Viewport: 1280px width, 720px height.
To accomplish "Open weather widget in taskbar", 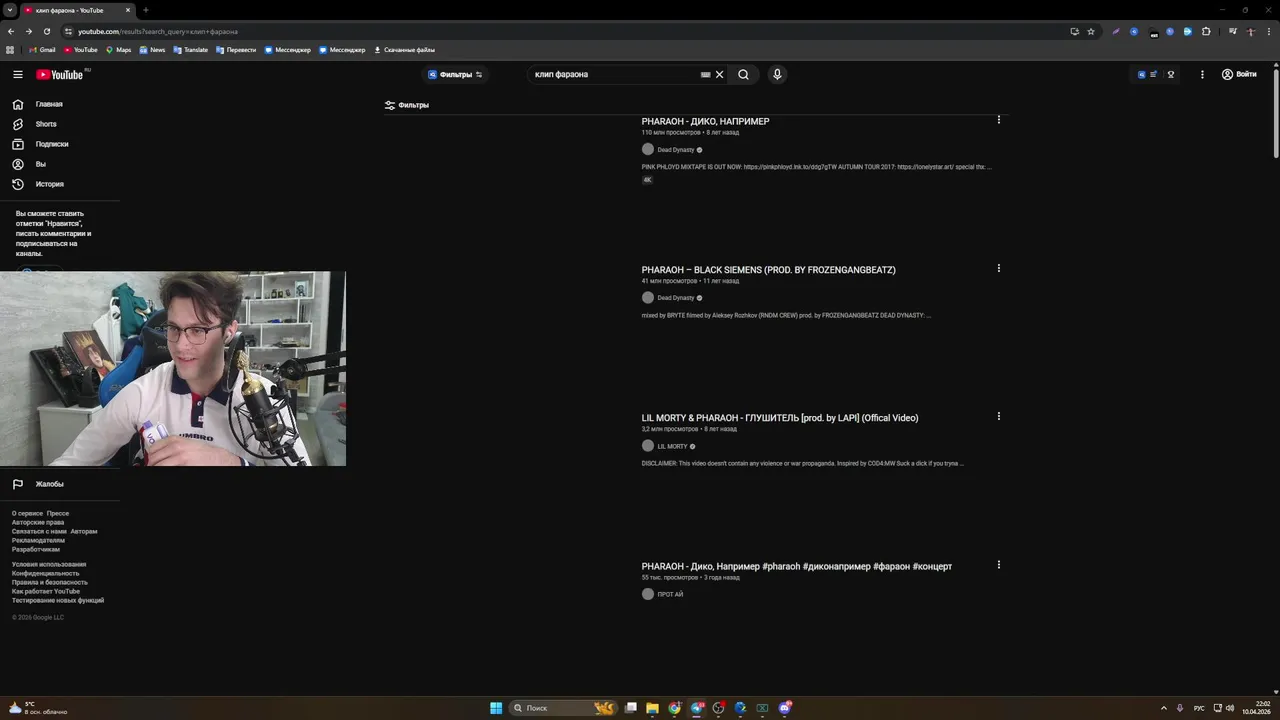I will 38,708.
